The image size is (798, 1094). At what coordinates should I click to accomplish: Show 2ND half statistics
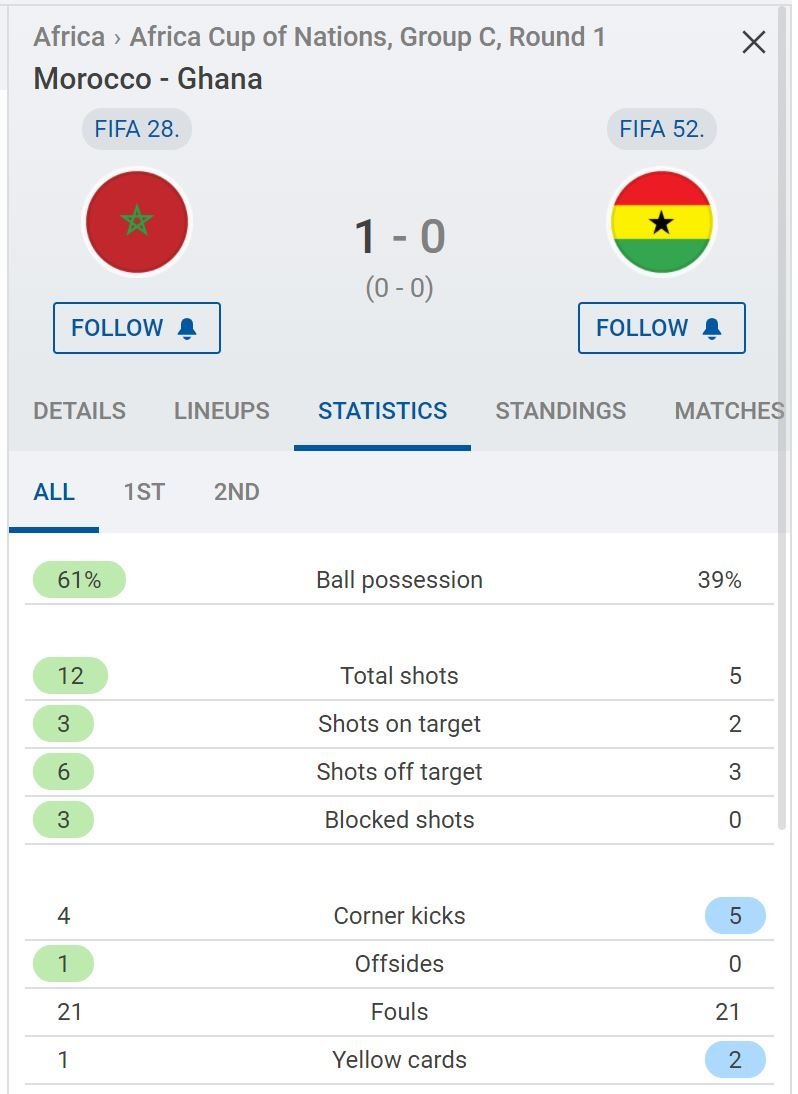tap(236, 492)
